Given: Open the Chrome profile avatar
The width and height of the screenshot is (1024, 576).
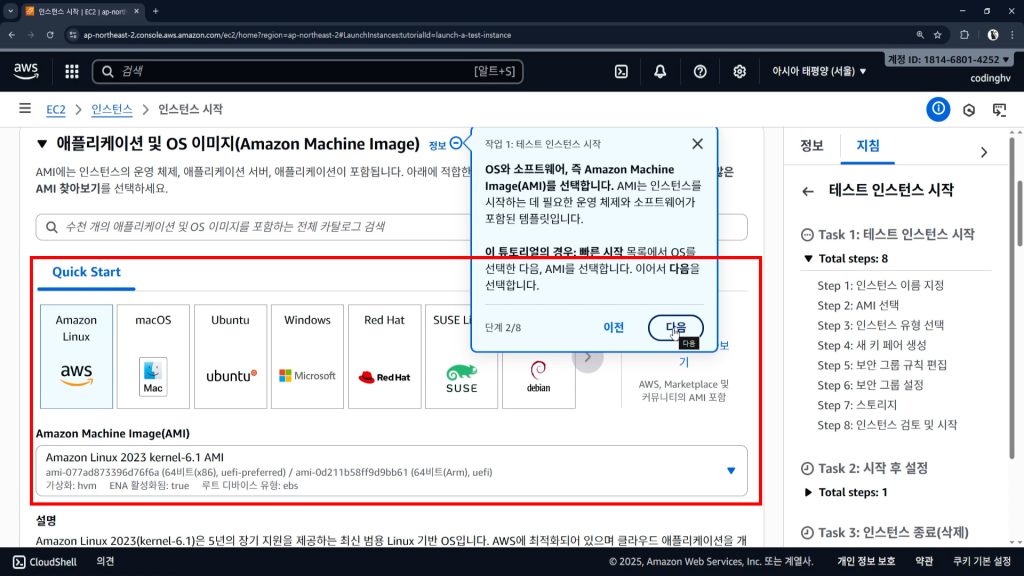Looking at the screenshot, I should click(993, 35).
